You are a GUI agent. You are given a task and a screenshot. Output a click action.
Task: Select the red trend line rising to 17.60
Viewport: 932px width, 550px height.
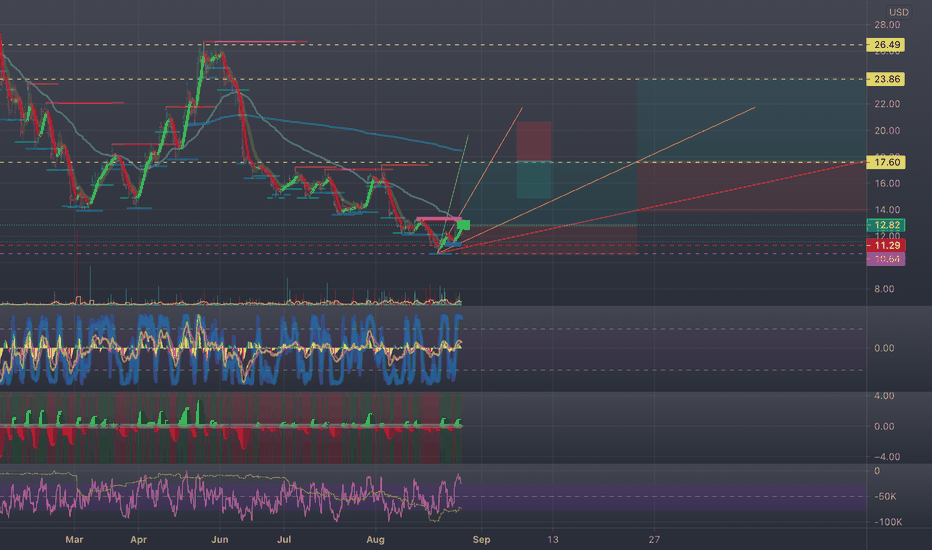click(x=654, y=207)
